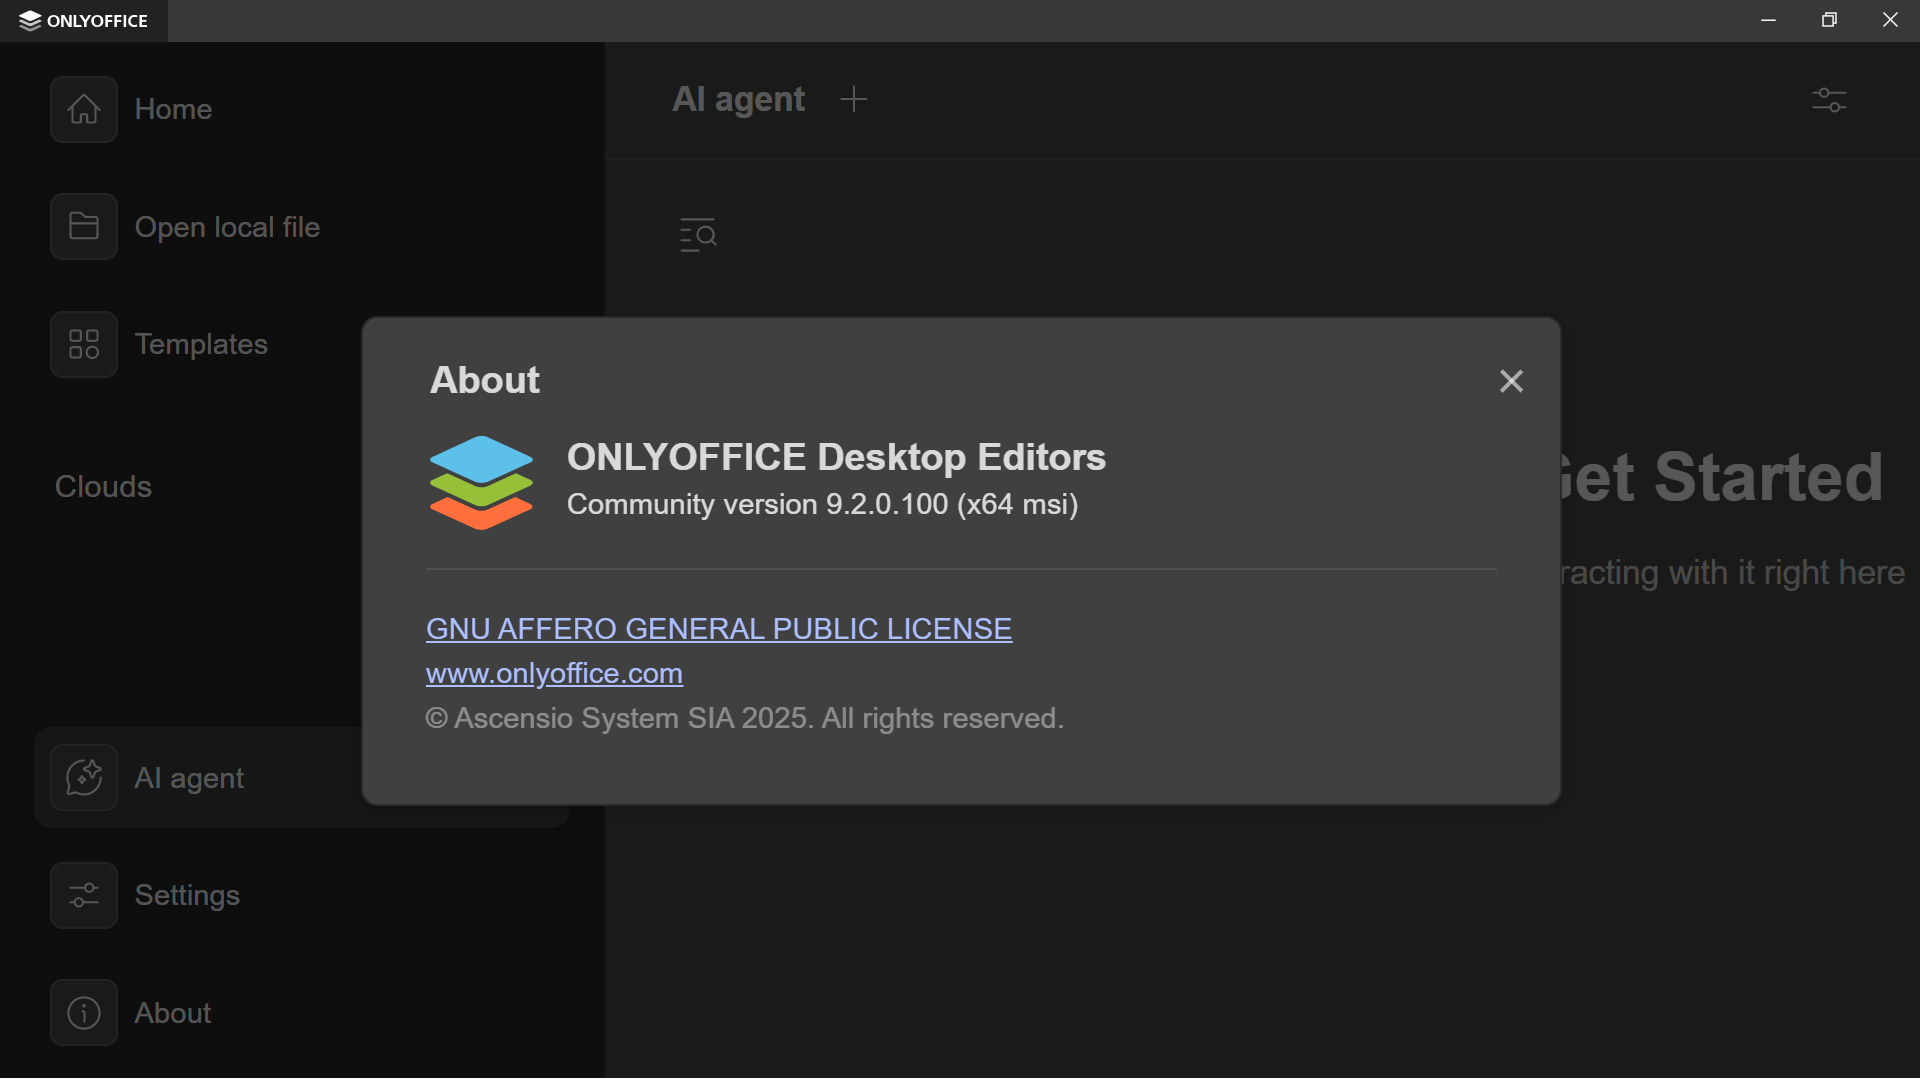Click the ONLYOFFICE layered logo in dialog
The height and width of the screenshot is (1080, 1920).
481,482
